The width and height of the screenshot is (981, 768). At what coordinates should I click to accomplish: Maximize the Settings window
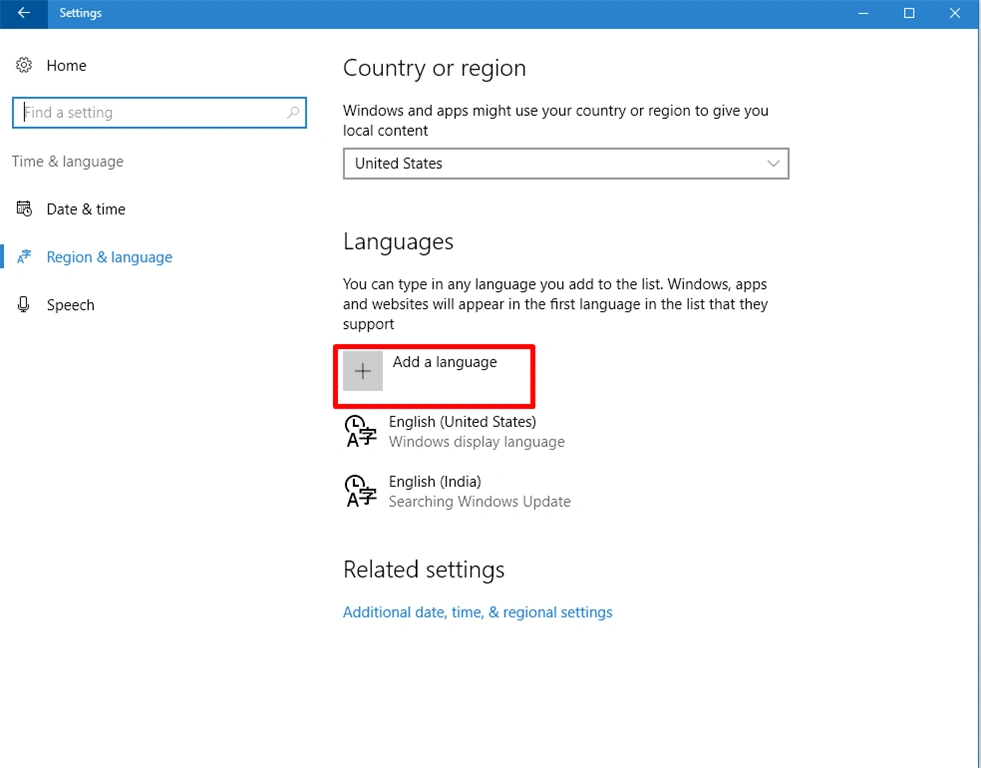(x=909, y=13)
